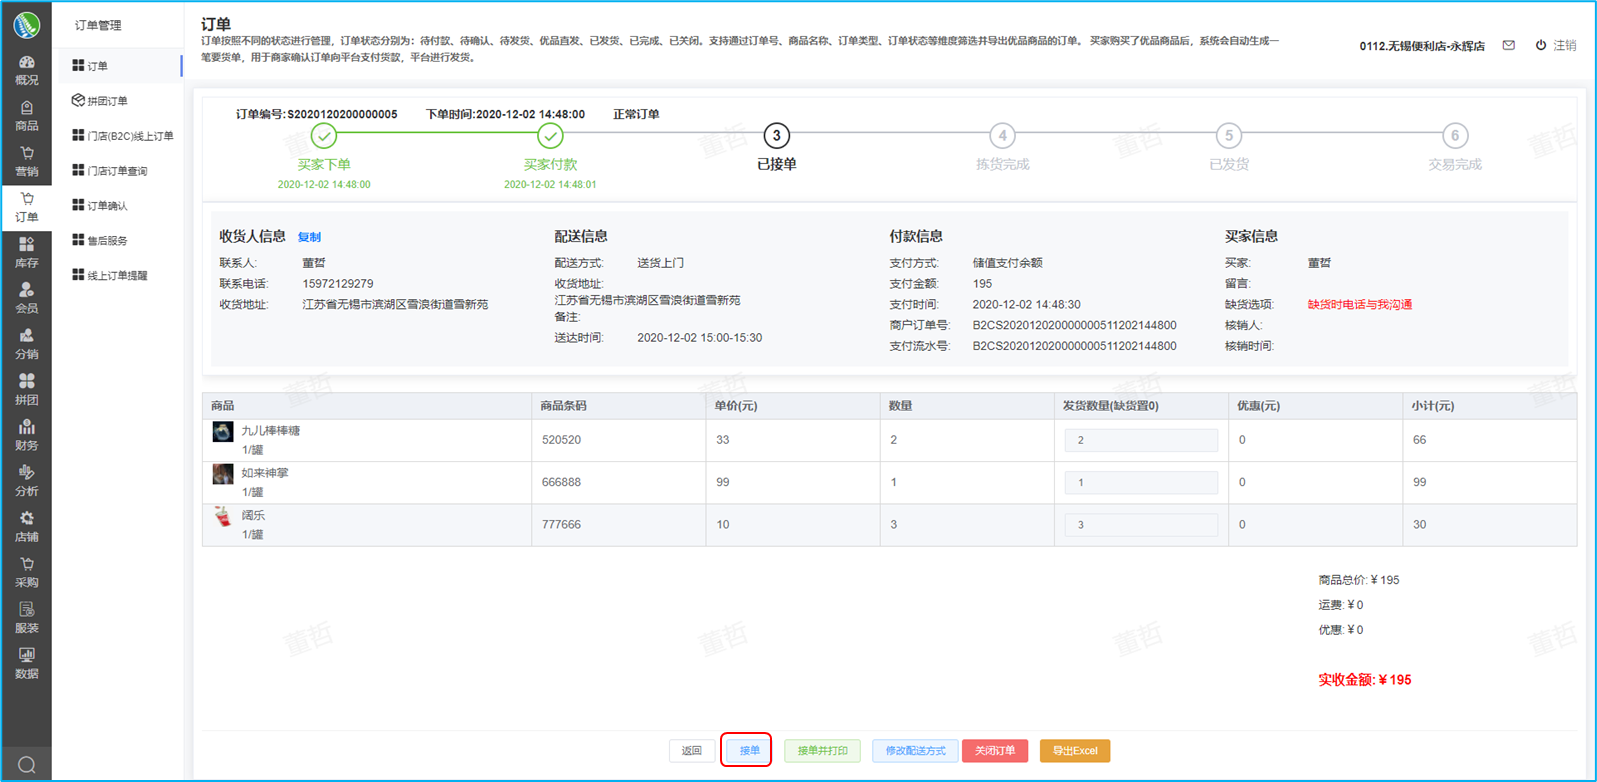The image size is (1597, 782).
Task: Click the search magnifier at sidebar bottom
Action: tap(27, 765)
